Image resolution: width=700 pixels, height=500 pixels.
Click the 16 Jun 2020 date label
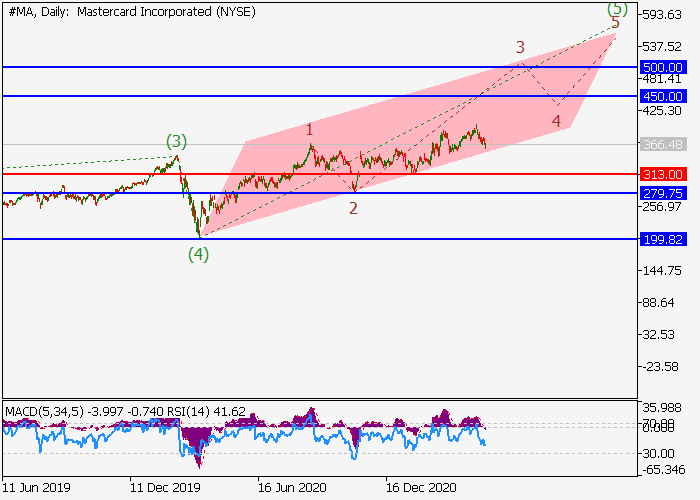click(292, 487)
